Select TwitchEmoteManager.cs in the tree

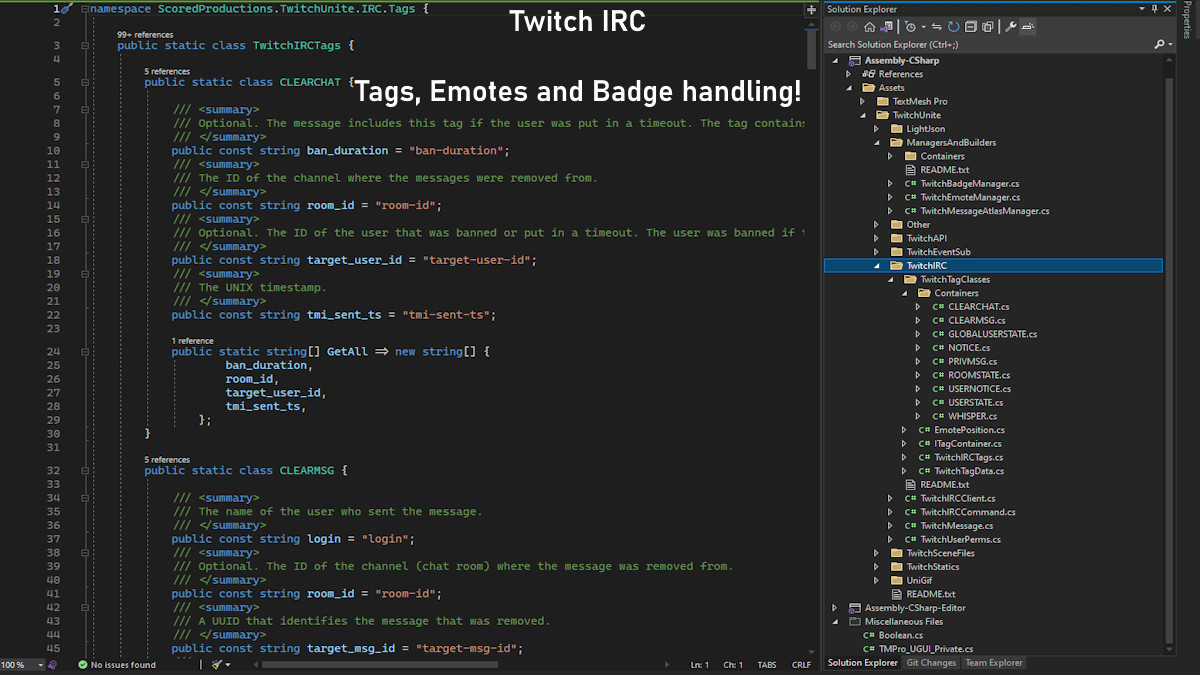(970, 197)
